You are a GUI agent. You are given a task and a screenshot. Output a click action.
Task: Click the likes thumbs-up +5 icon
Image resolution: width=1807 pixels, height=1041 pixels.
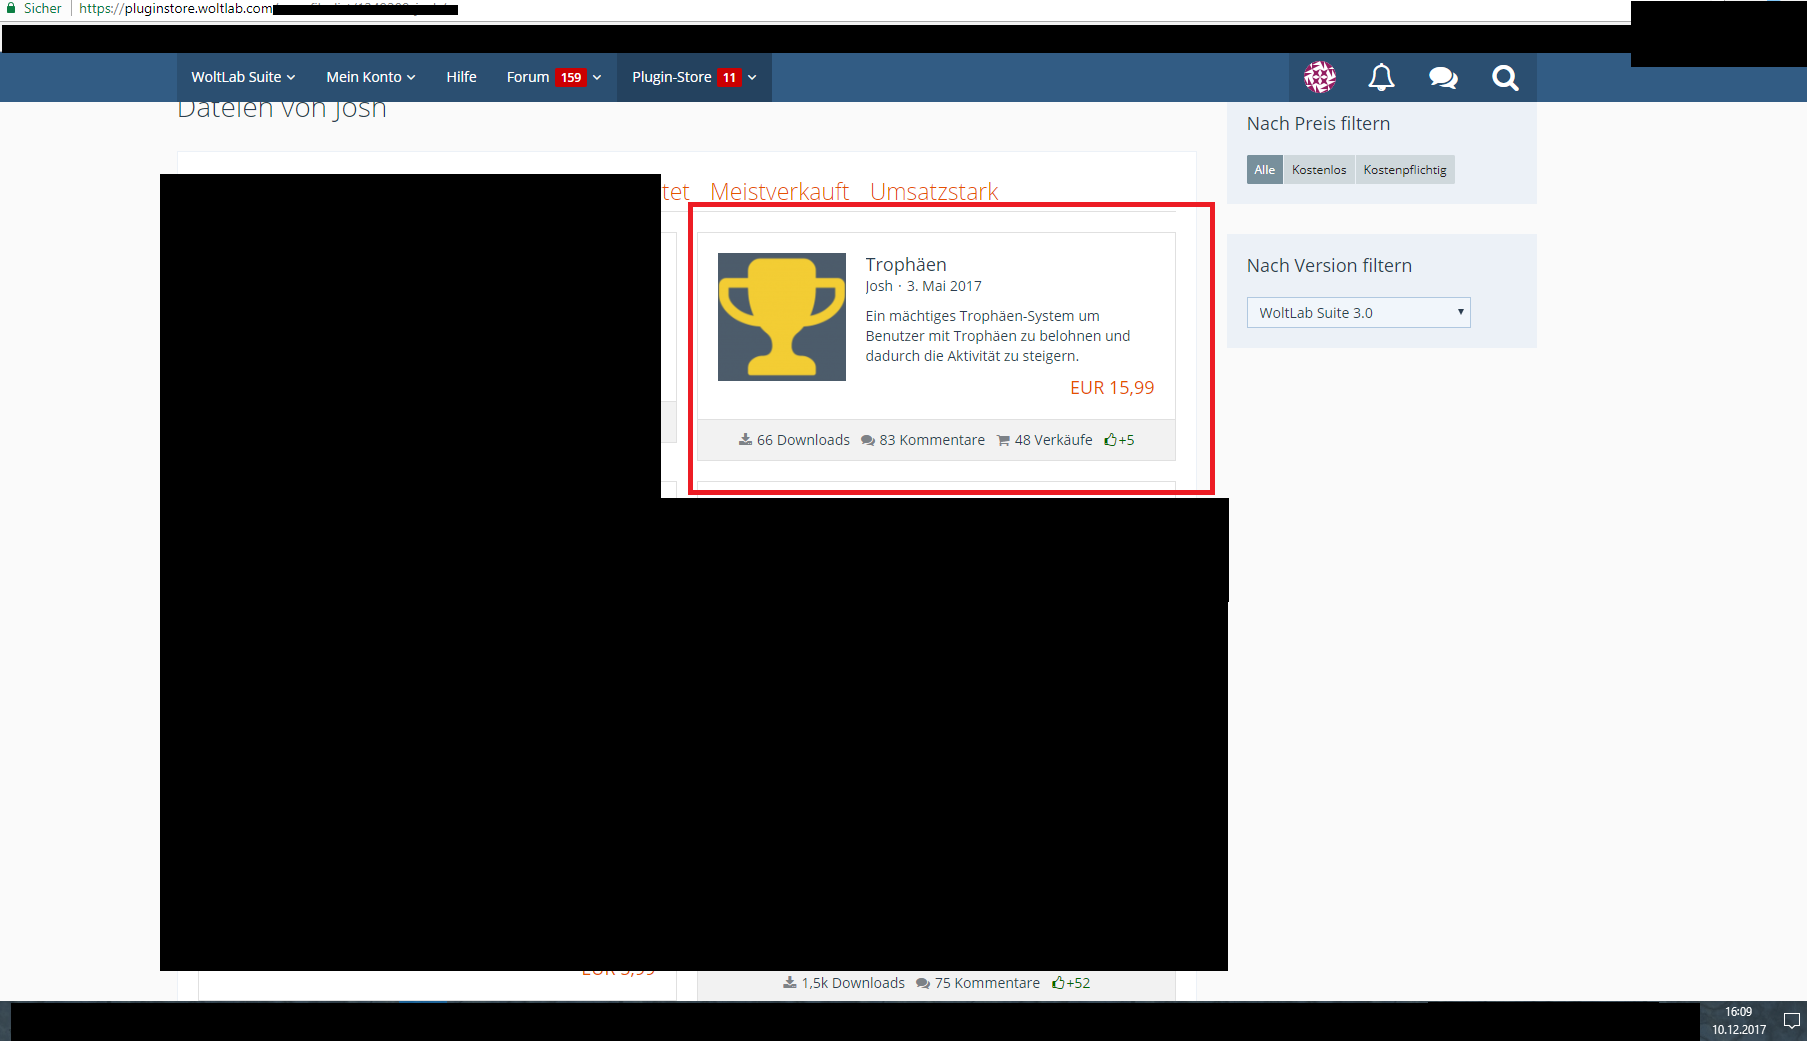click(x=1110, y=440)
